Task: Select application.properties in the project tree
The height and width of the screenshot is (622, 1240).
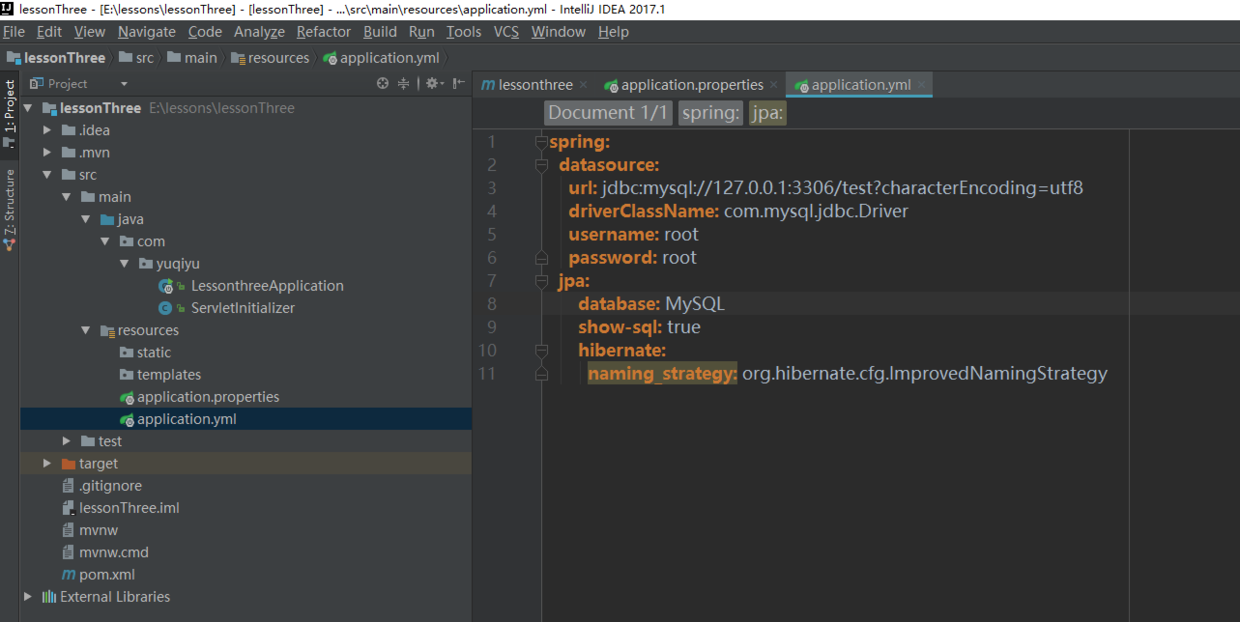Action: tap(208, 397)
